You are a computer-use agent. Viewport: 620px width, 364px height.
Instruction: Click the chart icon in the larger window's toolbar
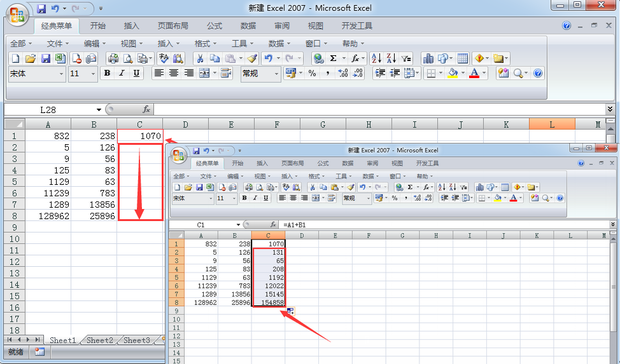click(428, 59)
